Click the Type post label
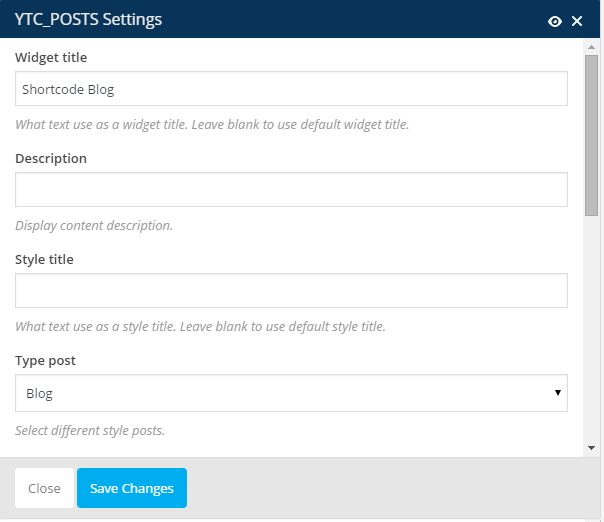Image resolution: width=604 pixels, height=522 pixels. (45, 361)
